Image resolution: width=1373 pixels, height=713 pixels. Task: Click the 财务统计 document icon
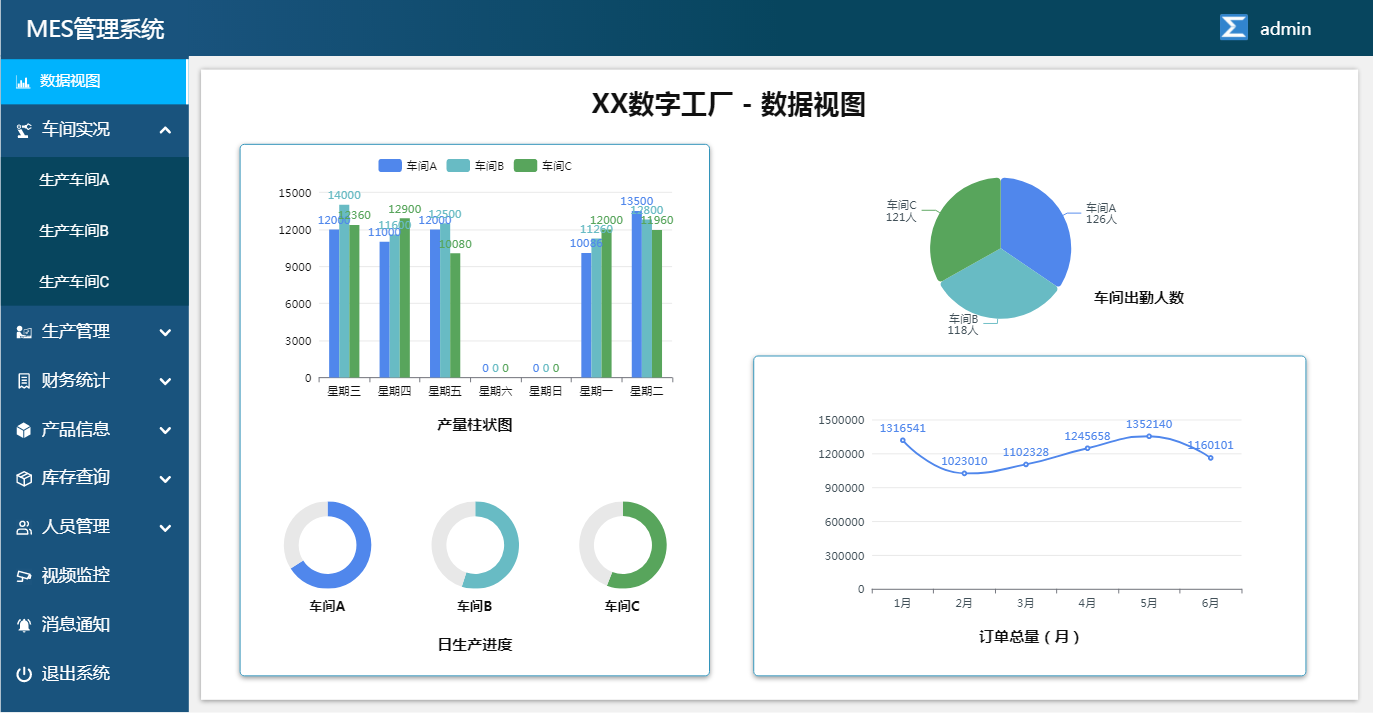click(x=24, y=381)
